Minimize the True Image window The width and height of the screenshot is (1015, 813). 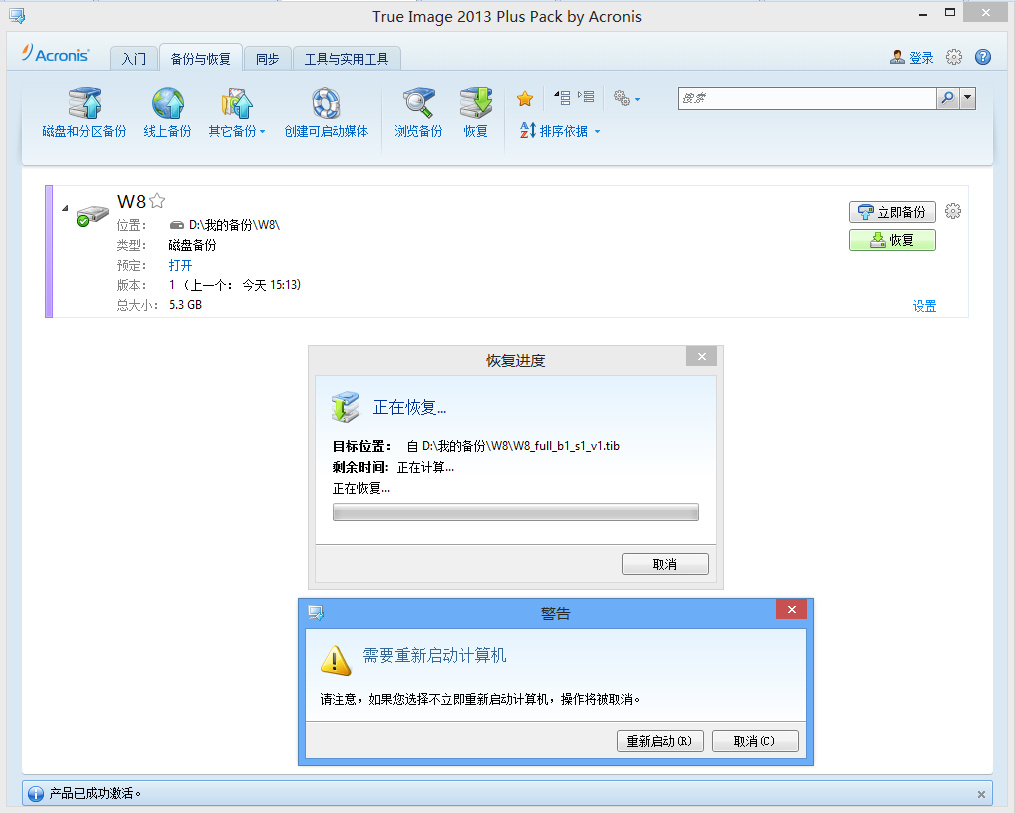click(923, 14)
